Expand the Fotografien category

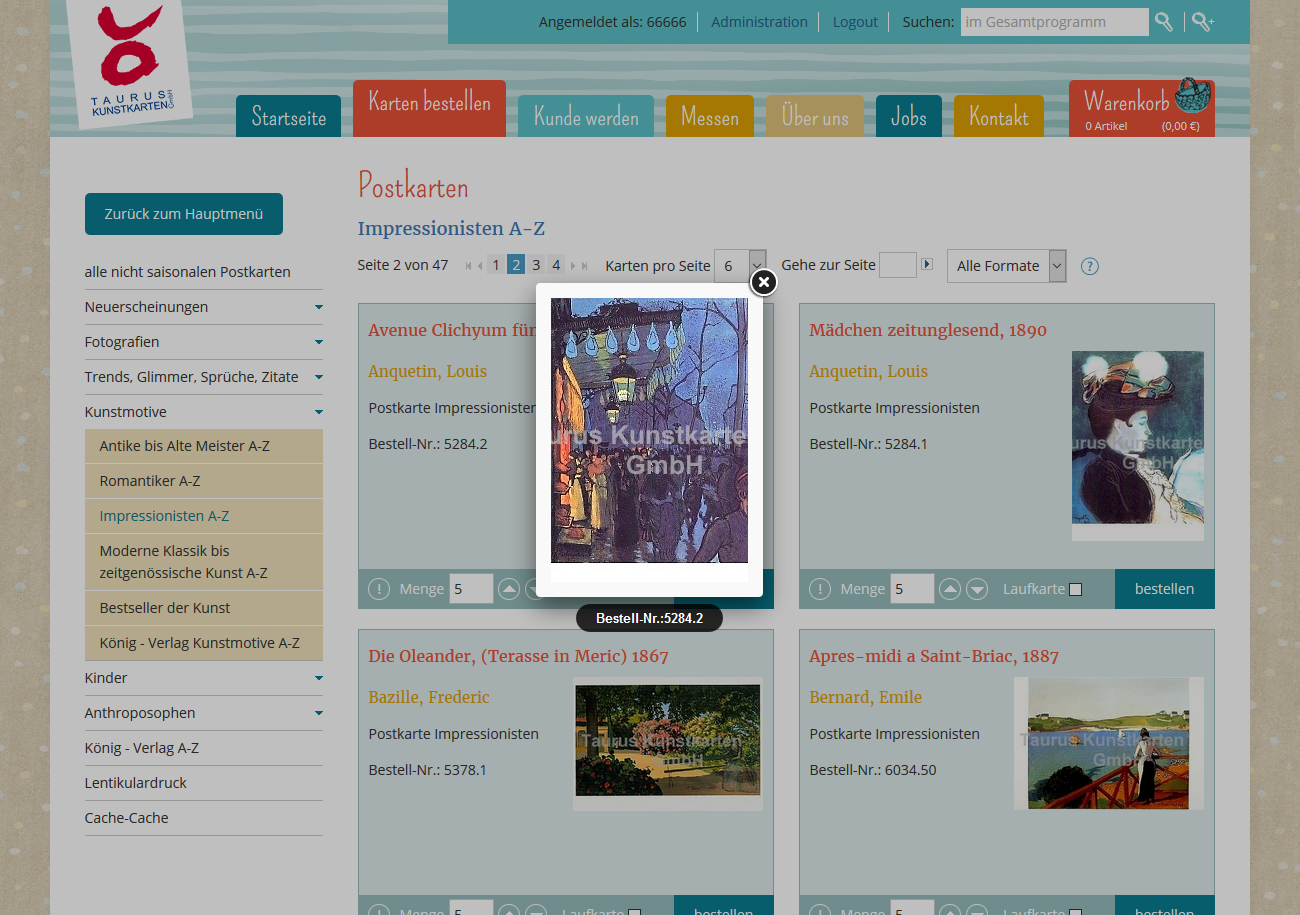(x=319, y=342)
